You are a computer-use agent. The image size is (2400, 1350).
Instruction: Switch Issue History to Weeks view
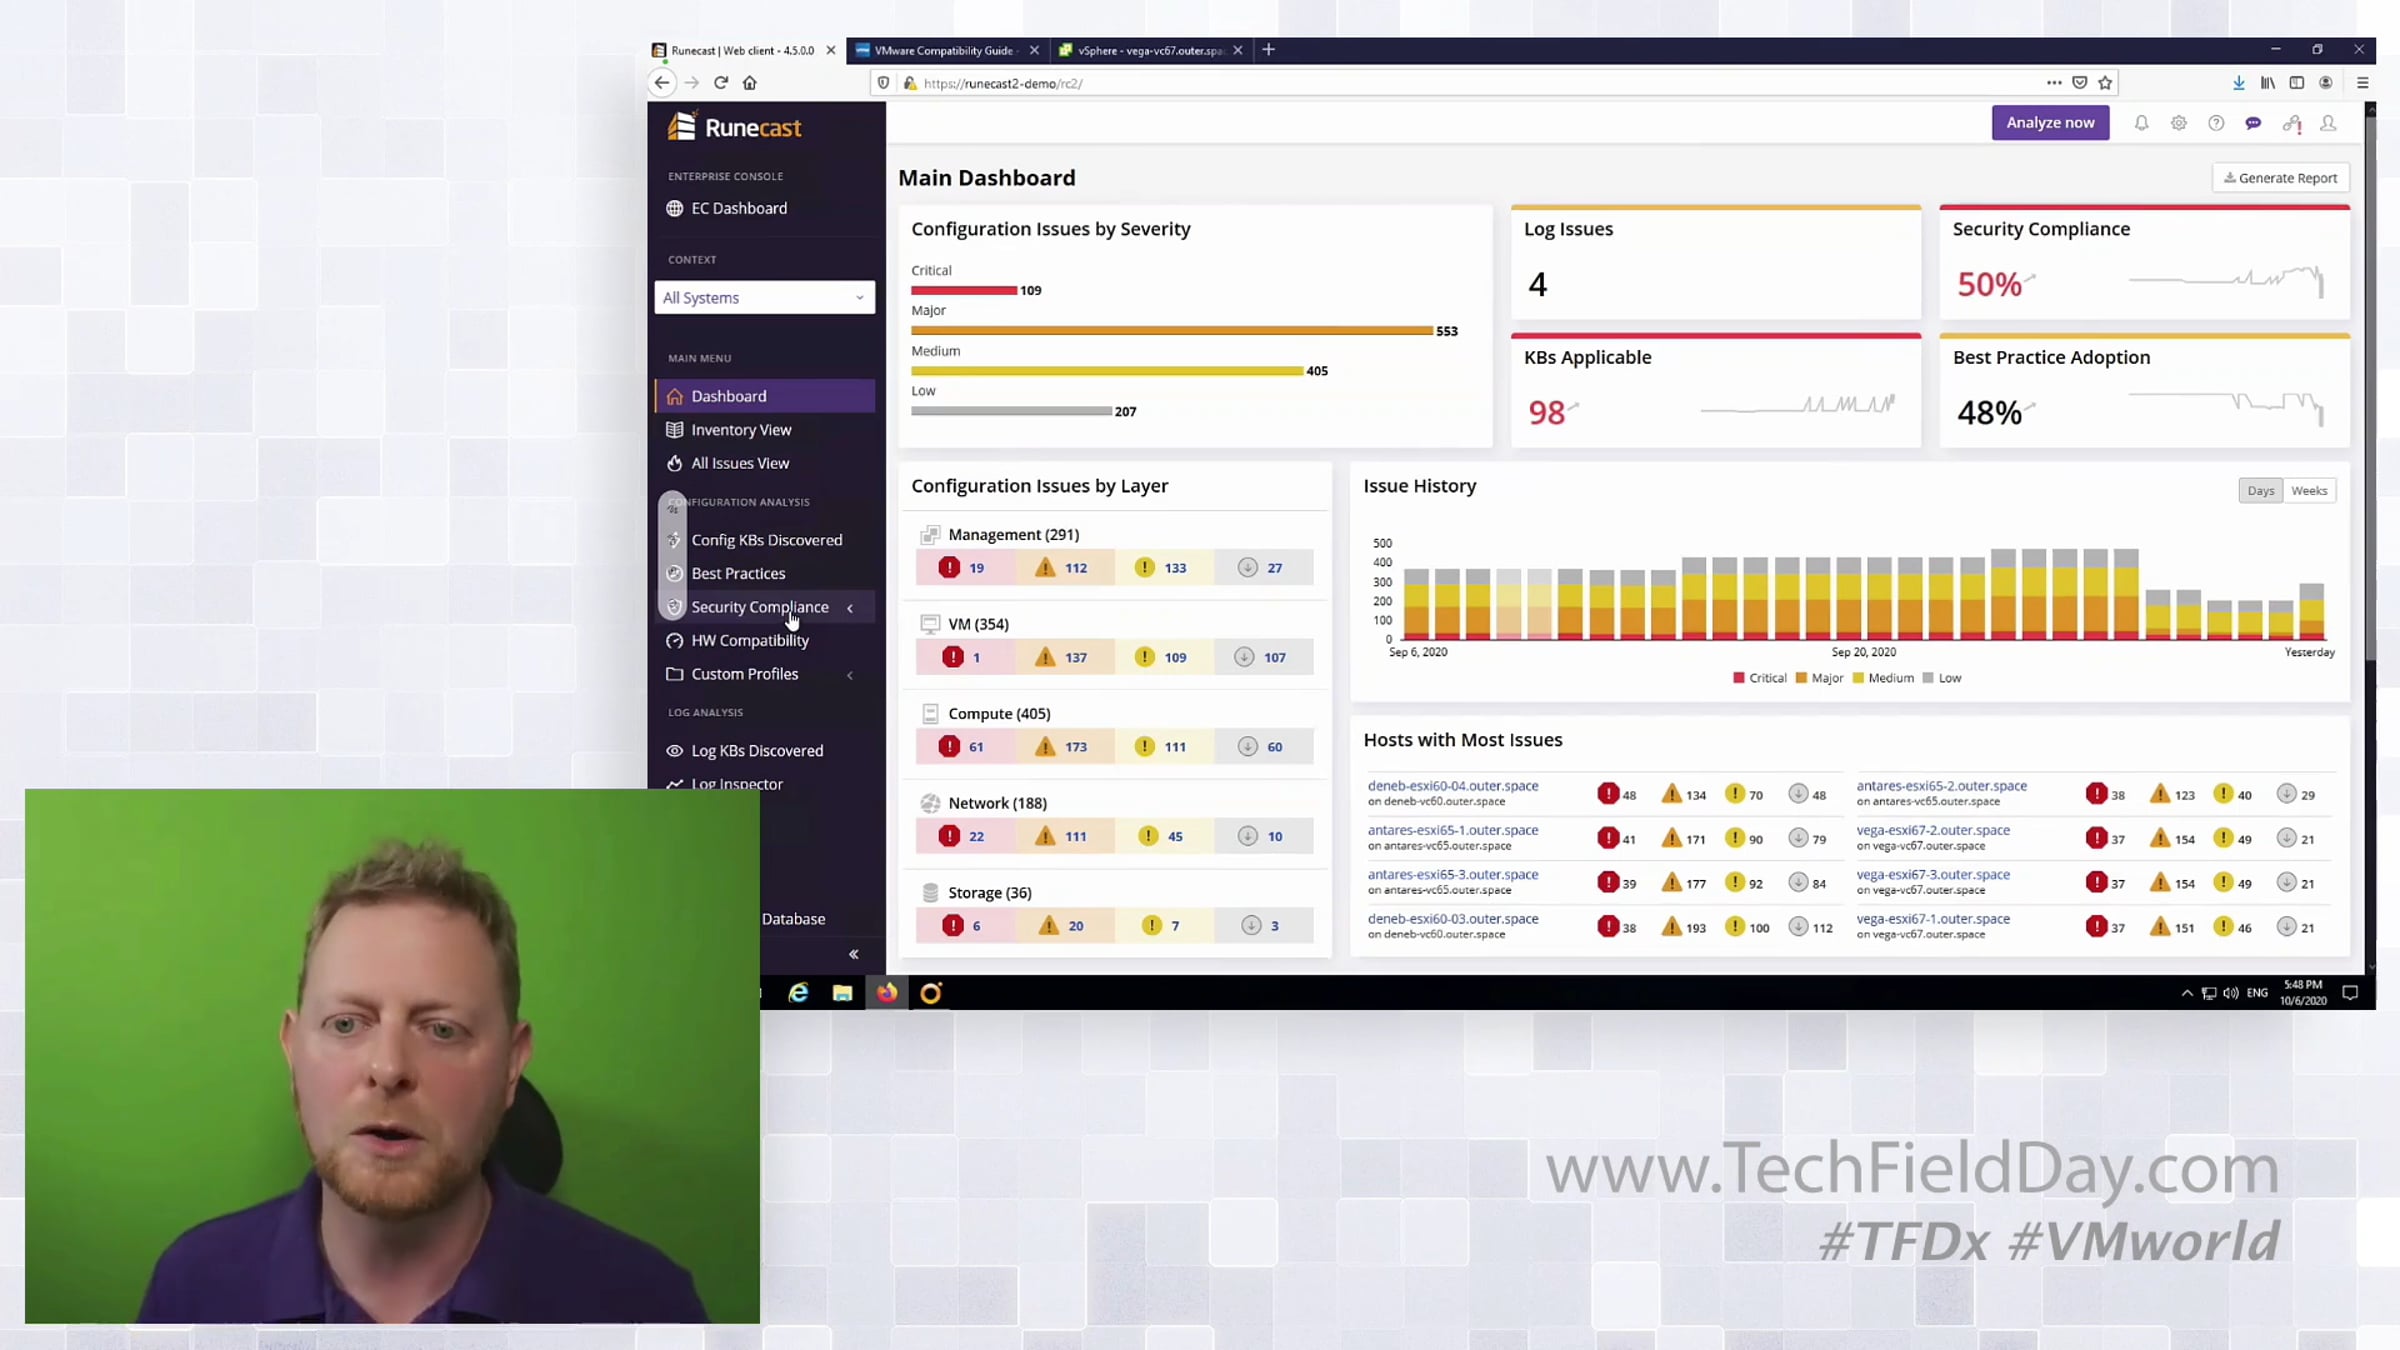coord(2309,491)
